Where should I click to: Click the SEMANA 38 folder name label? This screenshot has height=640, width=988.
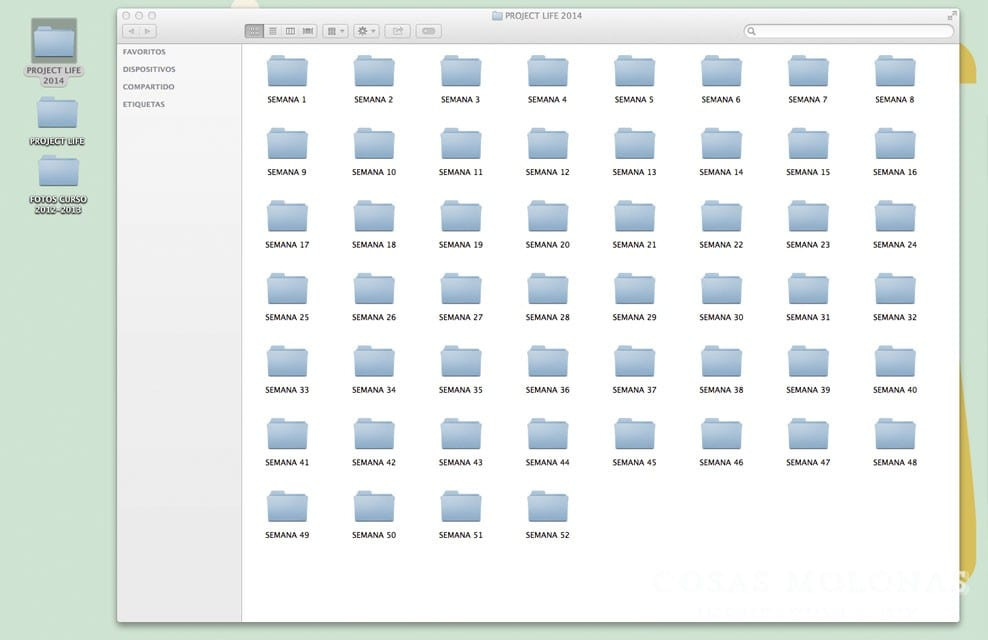tap(721, 390)
